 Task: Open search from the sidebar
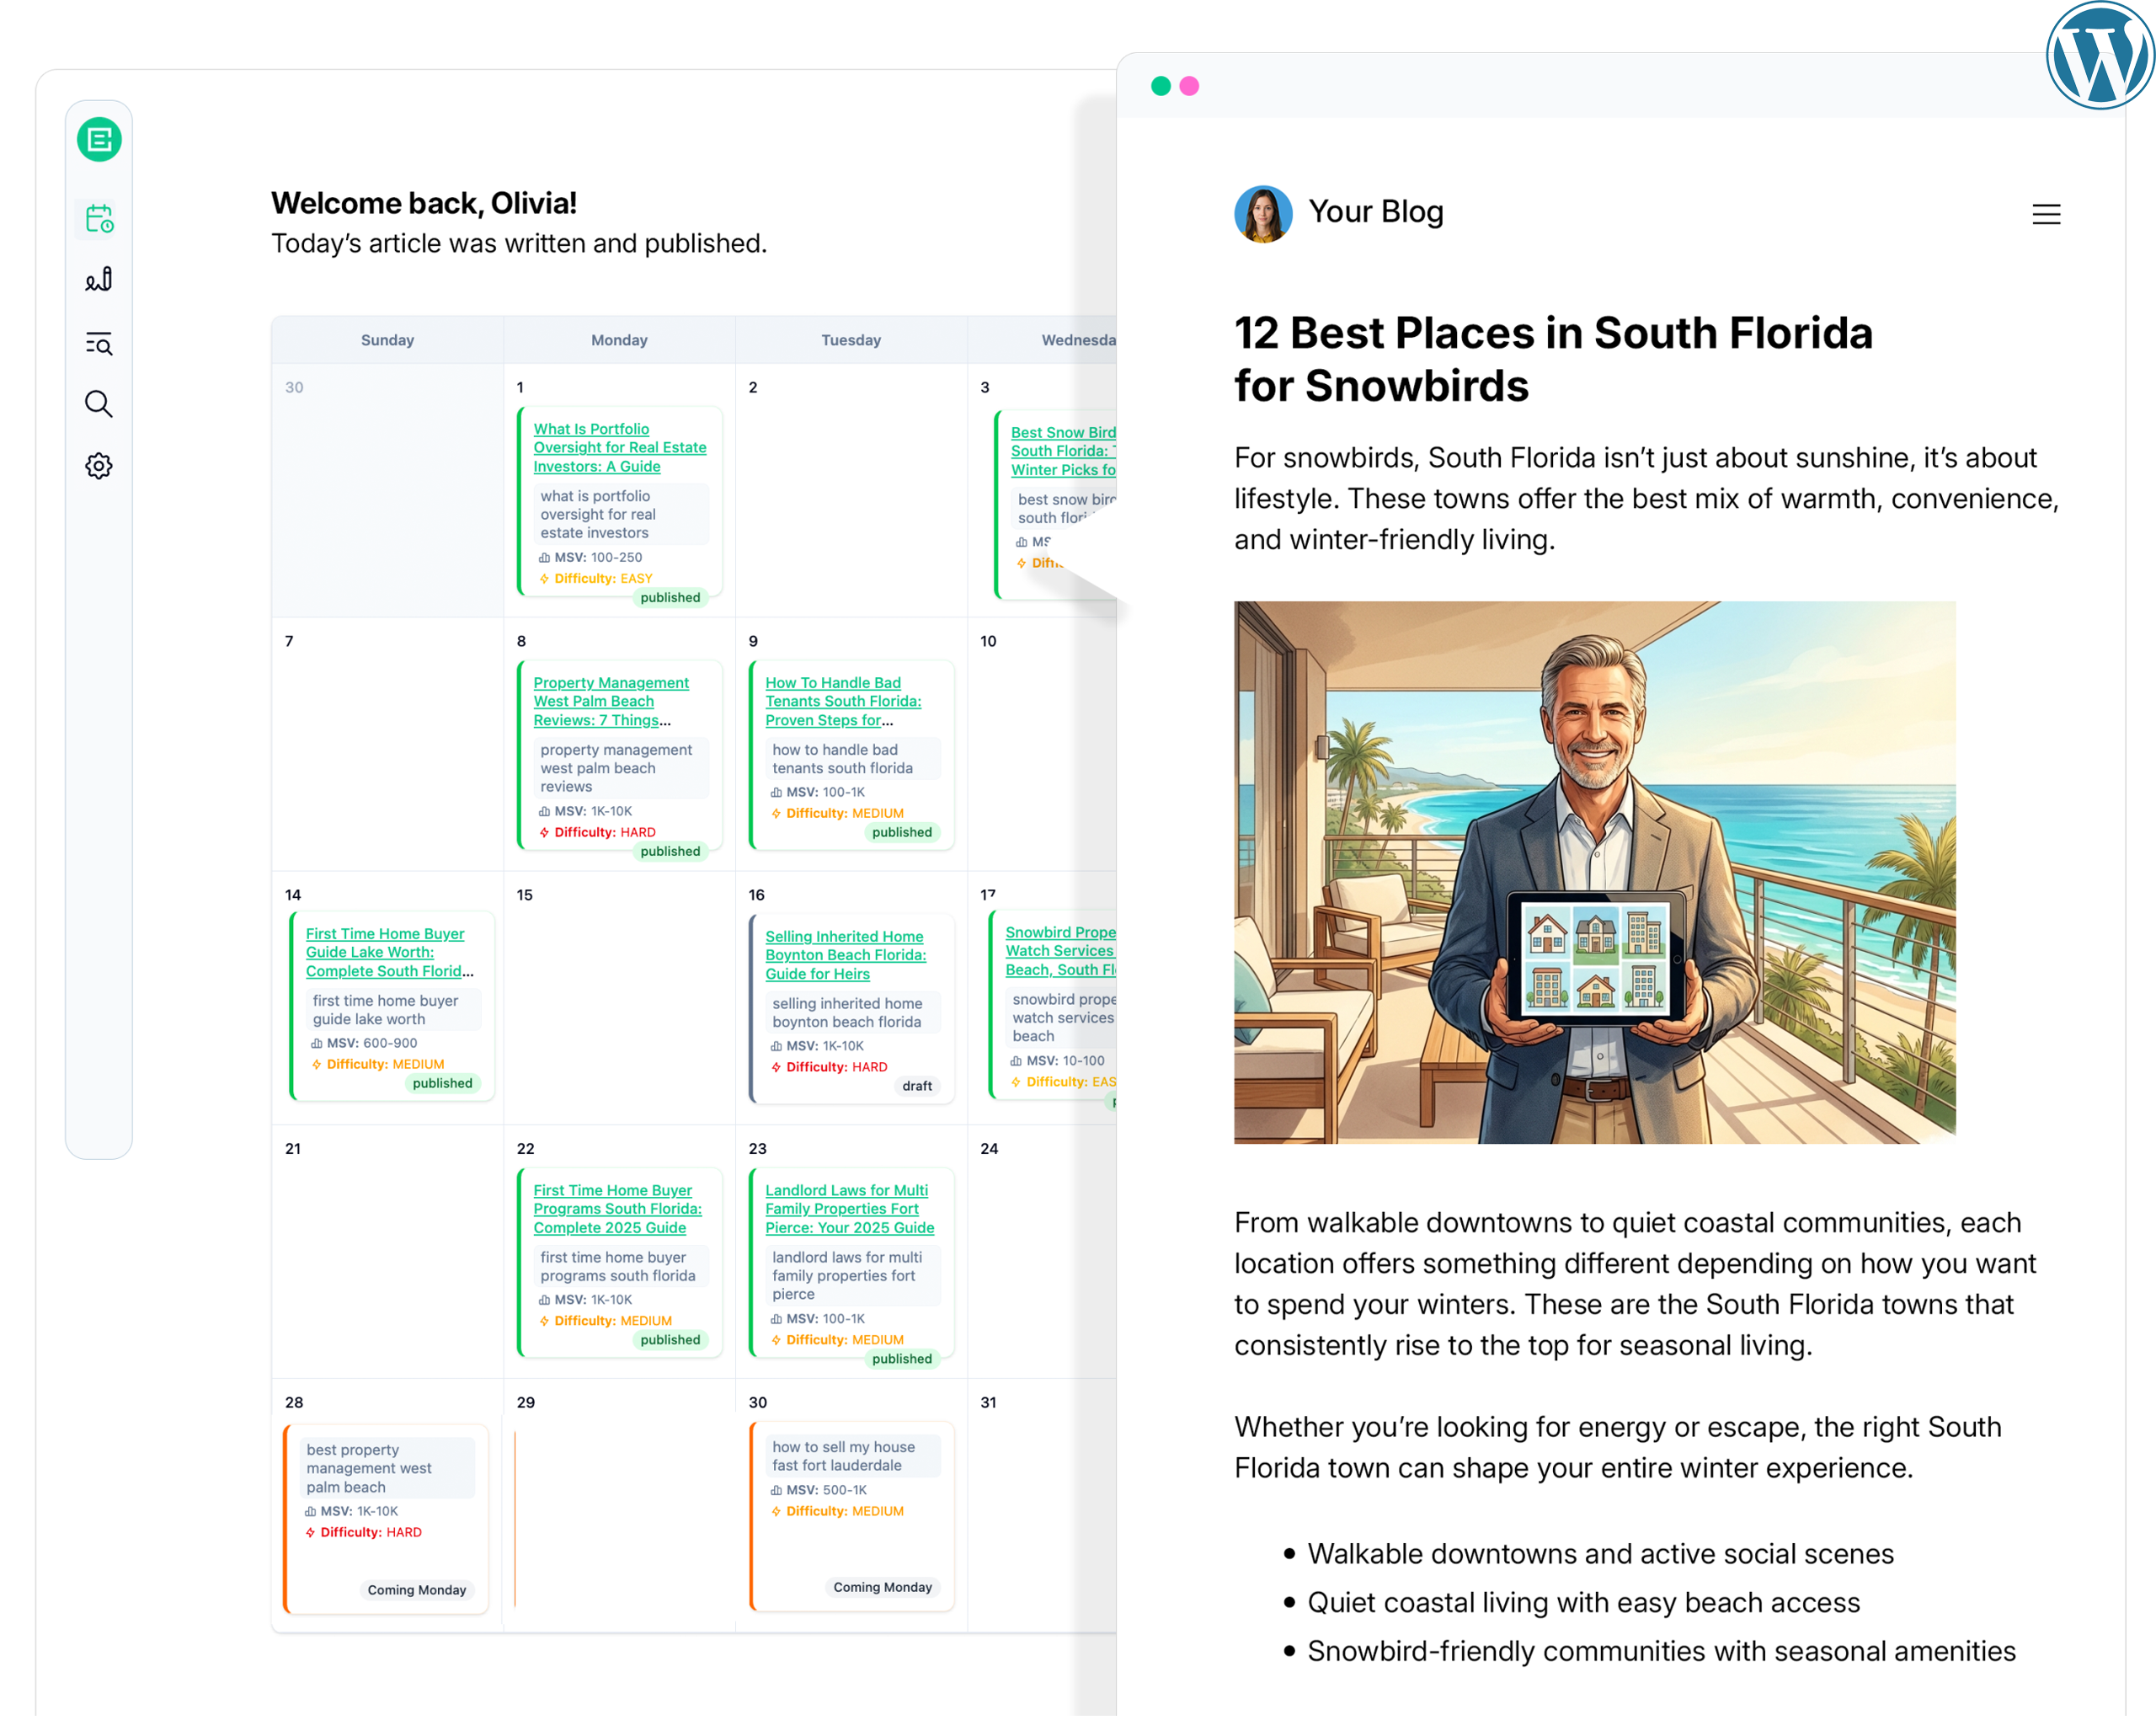tap(98, 404)
